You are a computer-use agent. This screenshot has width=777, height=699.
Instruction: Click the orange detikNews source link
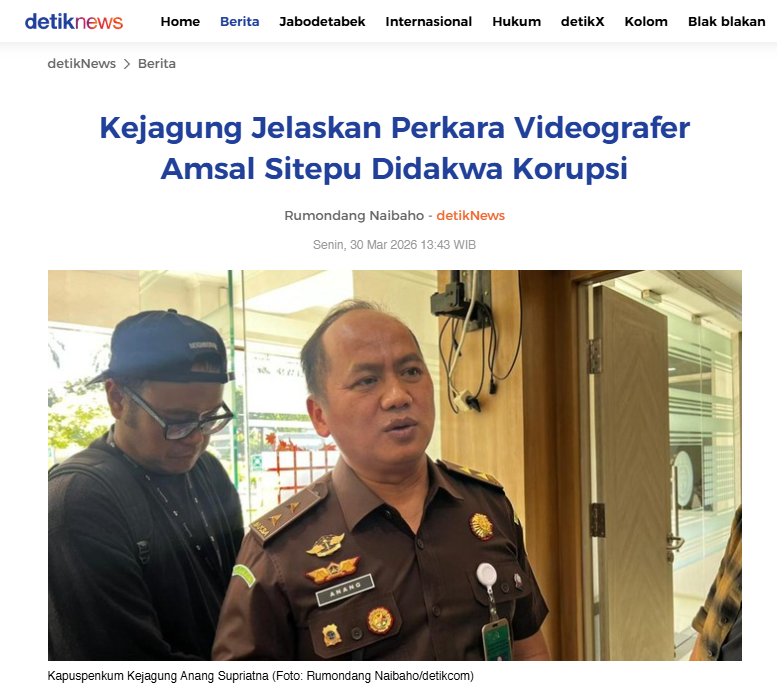point(470,215)
